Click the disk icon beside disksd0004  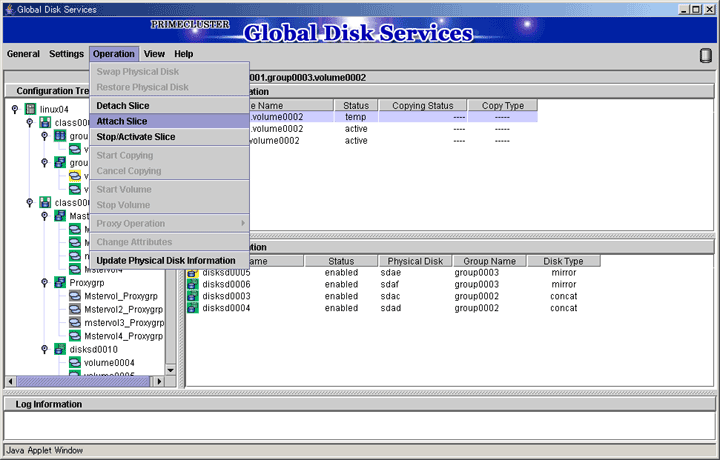click(x=193, y=308)
